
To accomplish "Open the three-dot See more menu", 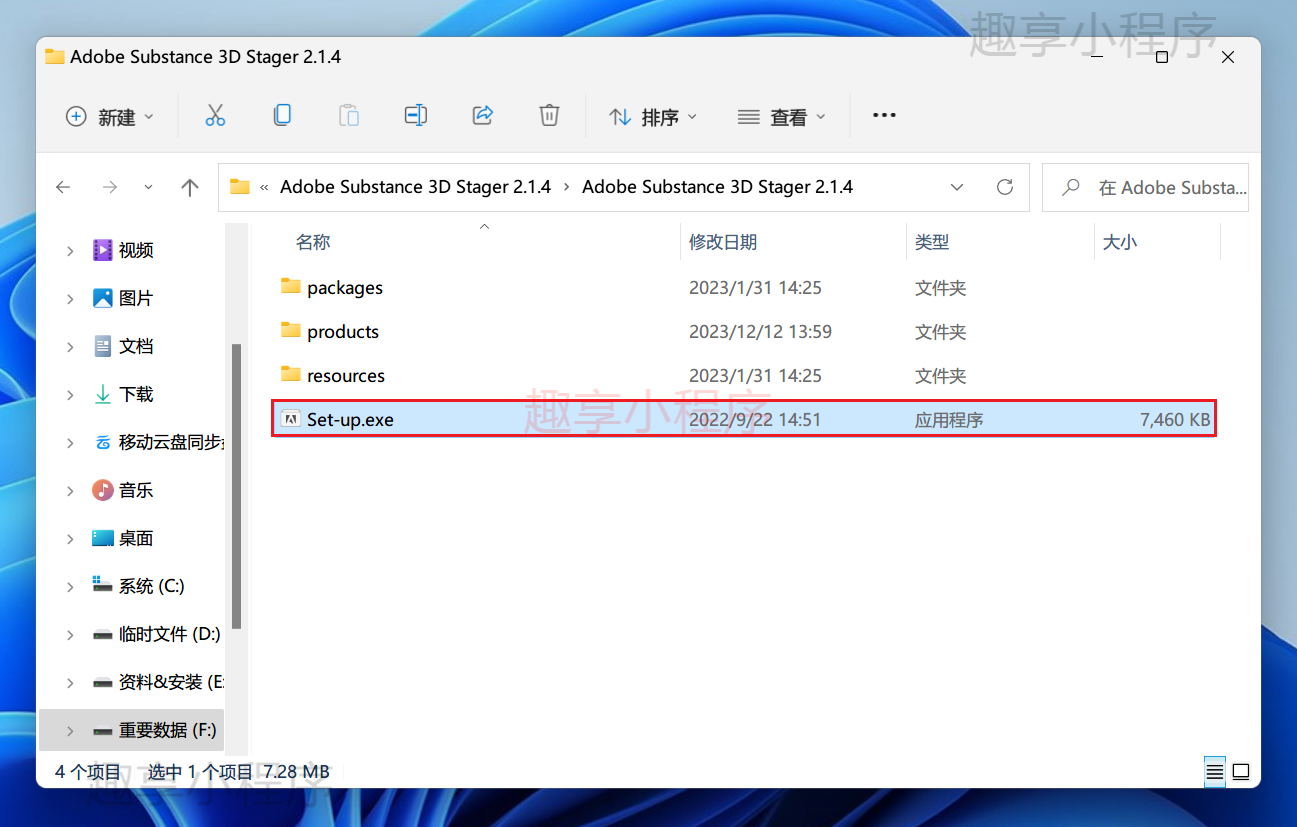I will 884,116.
